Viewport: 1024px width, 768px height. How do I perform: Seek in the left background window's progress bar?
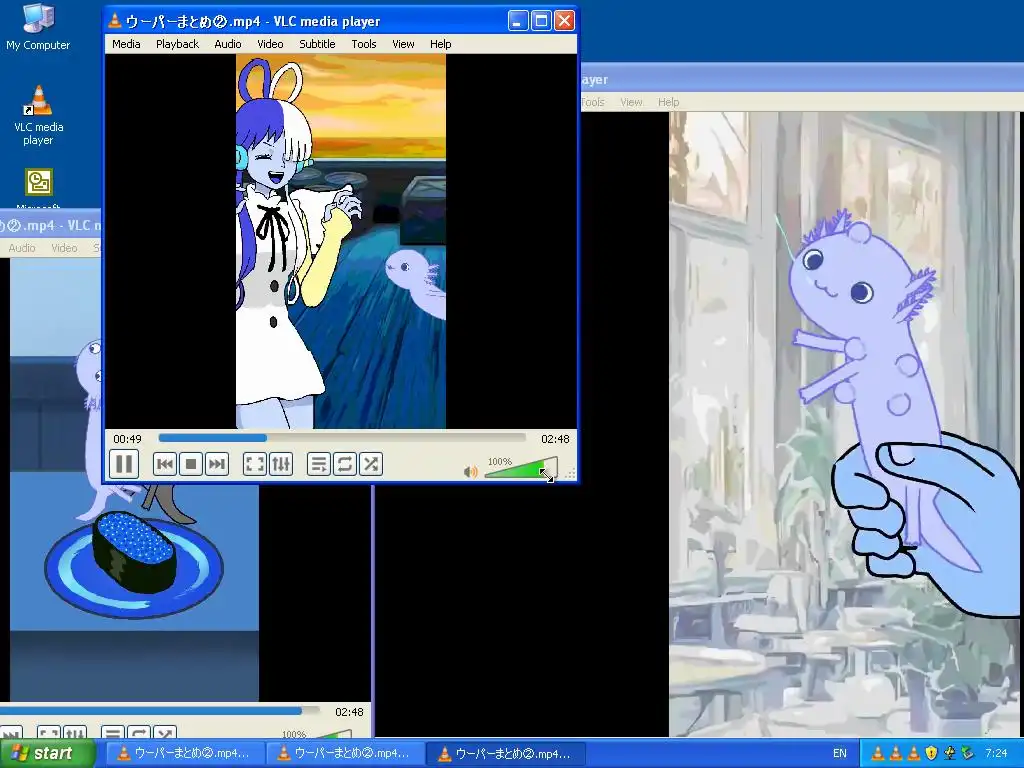160,711
